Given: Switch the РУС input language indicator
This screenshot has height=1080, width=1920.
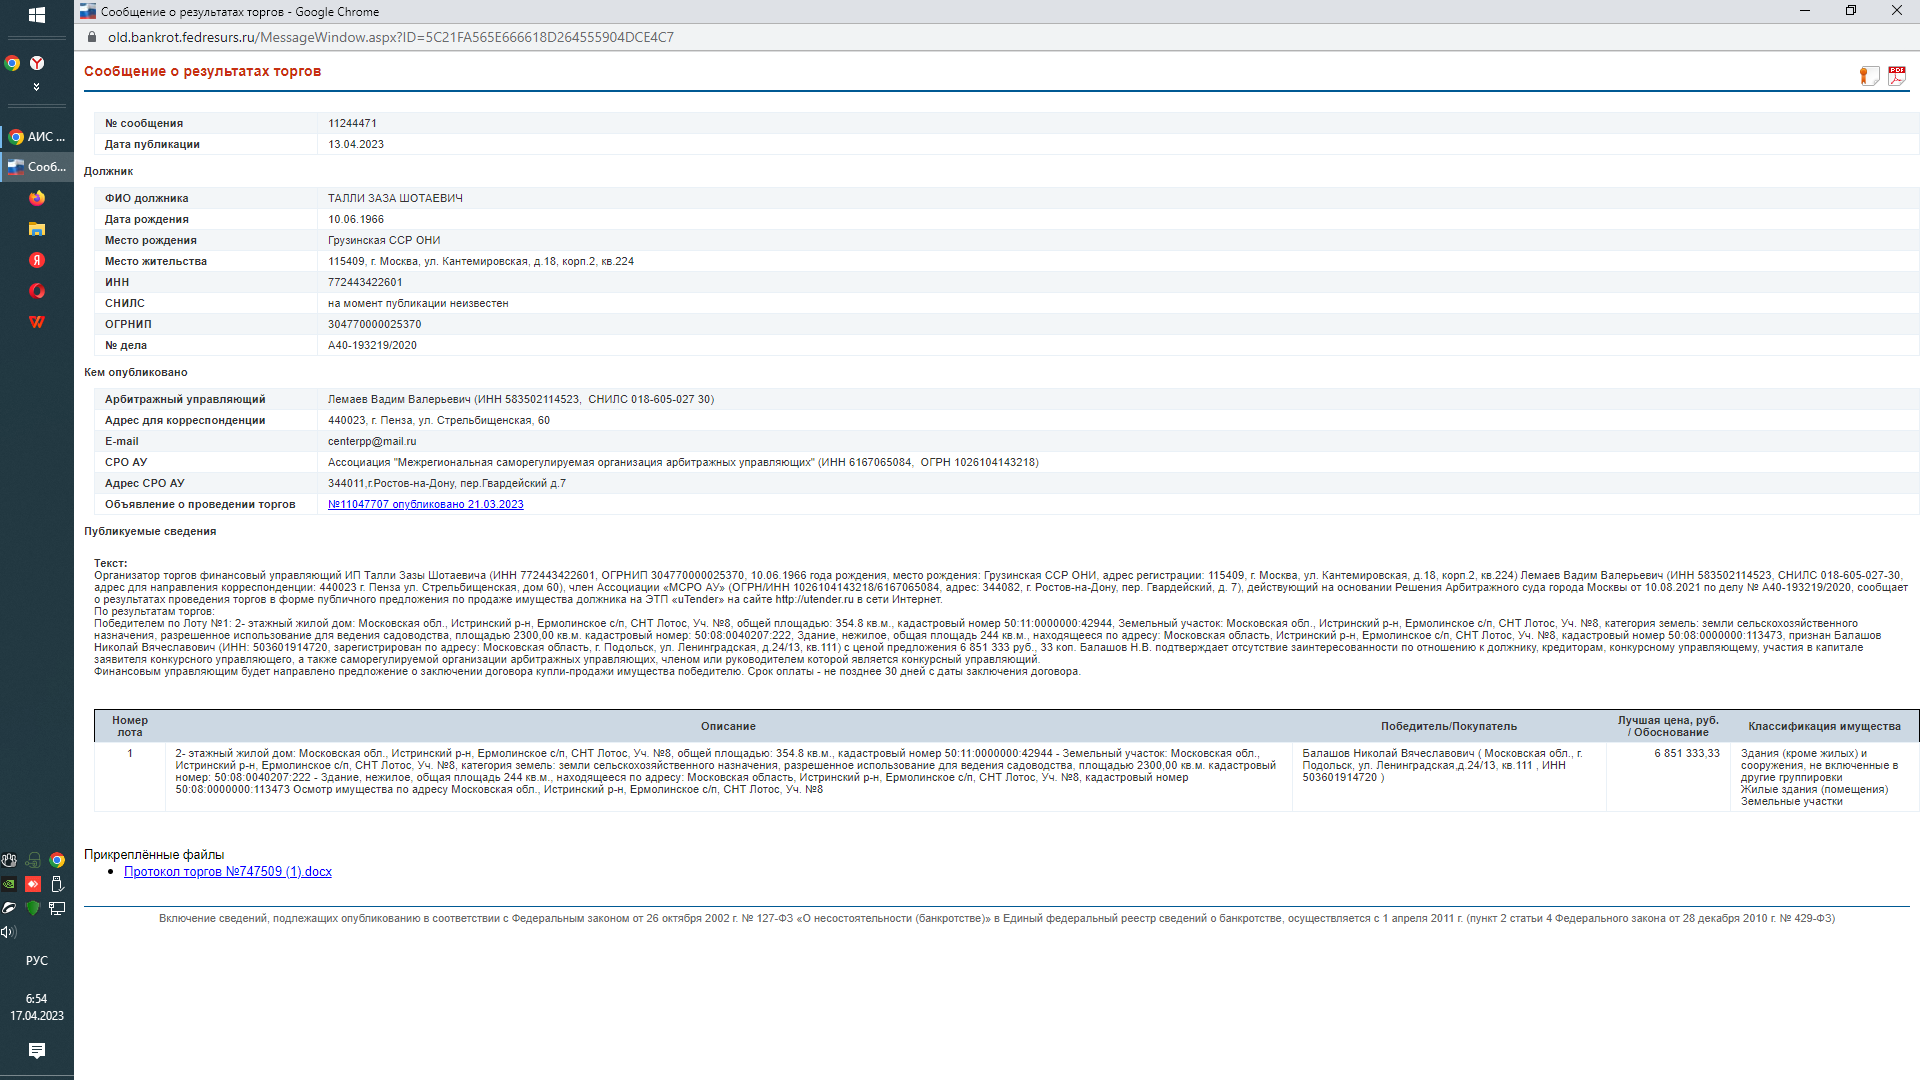Looking at the screenshot, I should tap(37, 961).
